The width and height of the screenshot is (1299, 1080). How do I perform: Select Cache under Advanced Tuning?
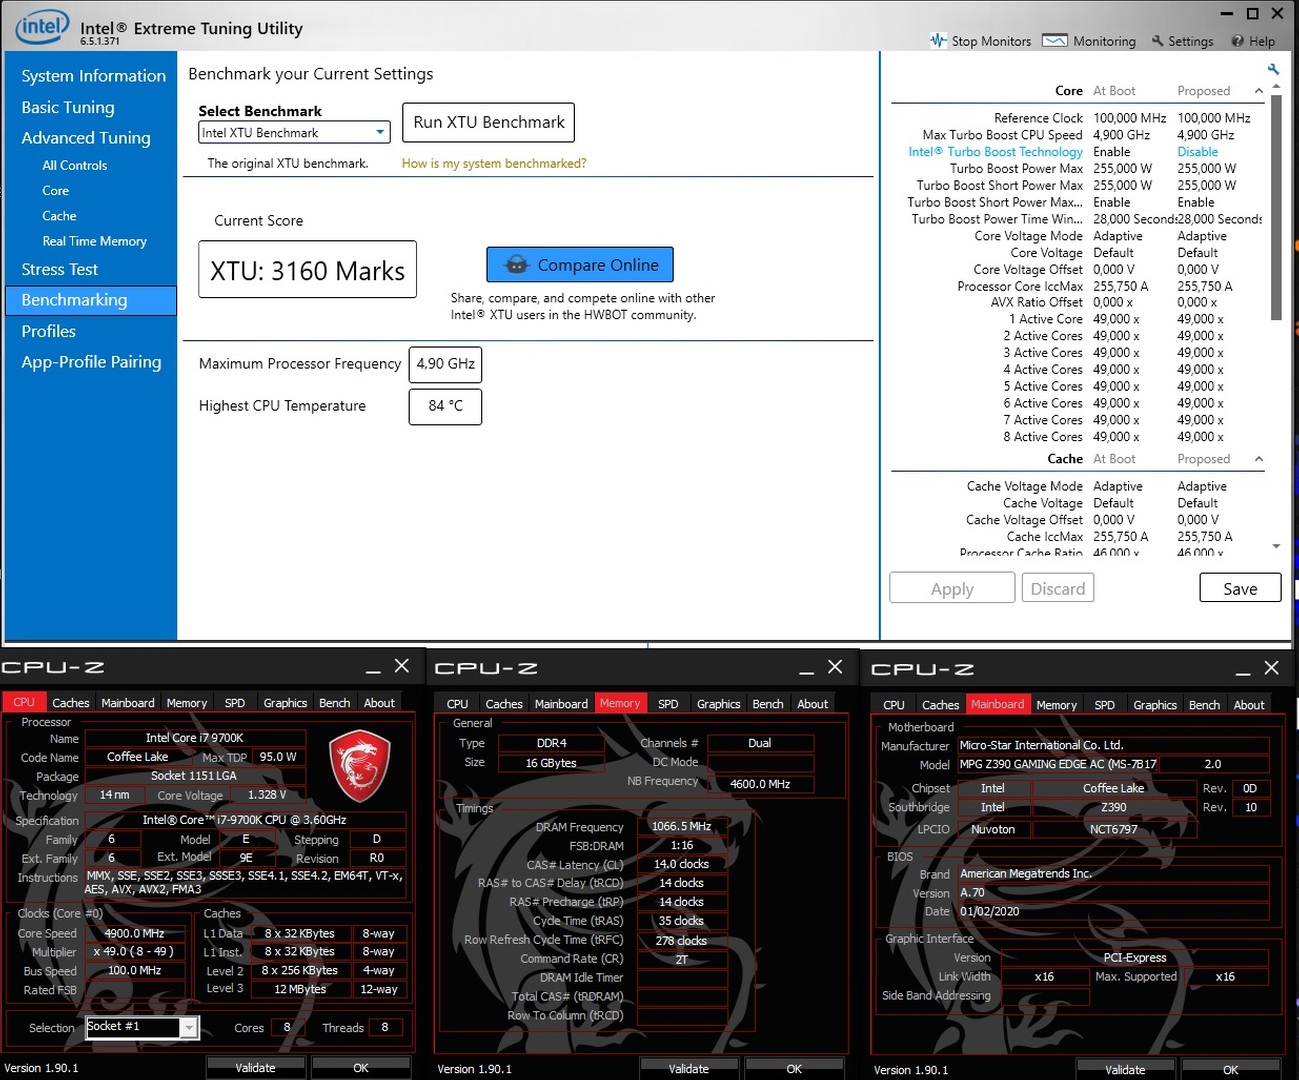pos(59,215)
